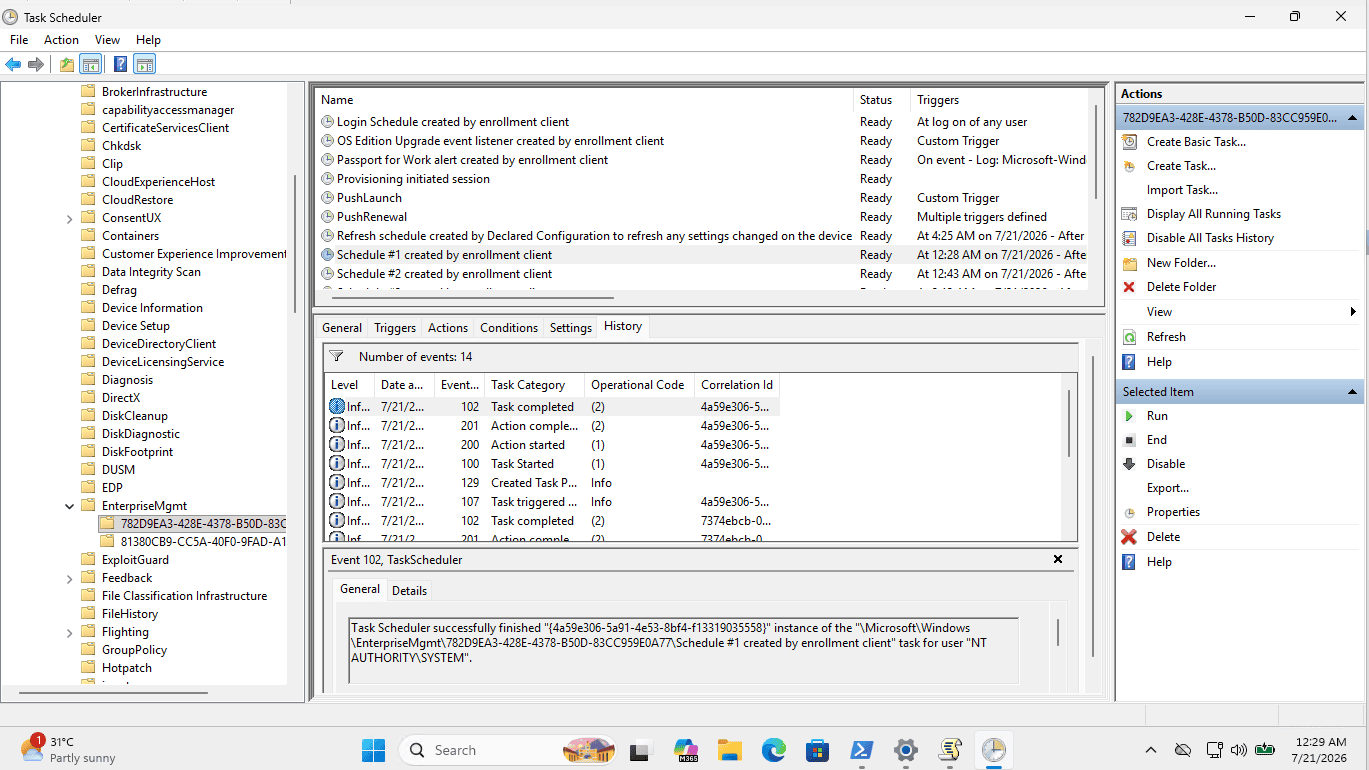Click the New Folder action icon

[1129, 263]
